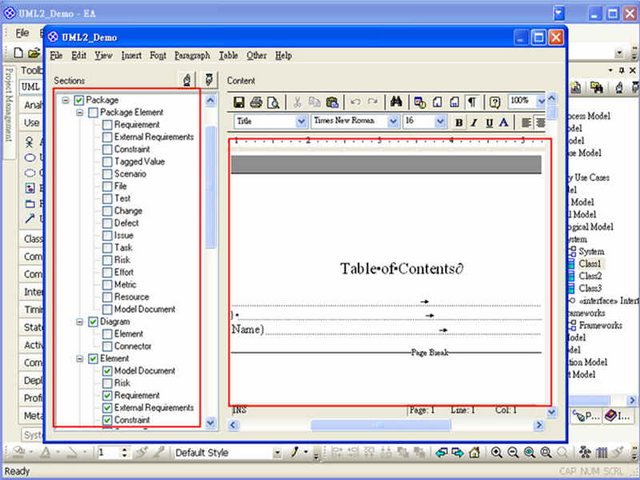Viewport: 640px width, 480px height.
Task: Open the Edit menu
Action: [79, 56]
